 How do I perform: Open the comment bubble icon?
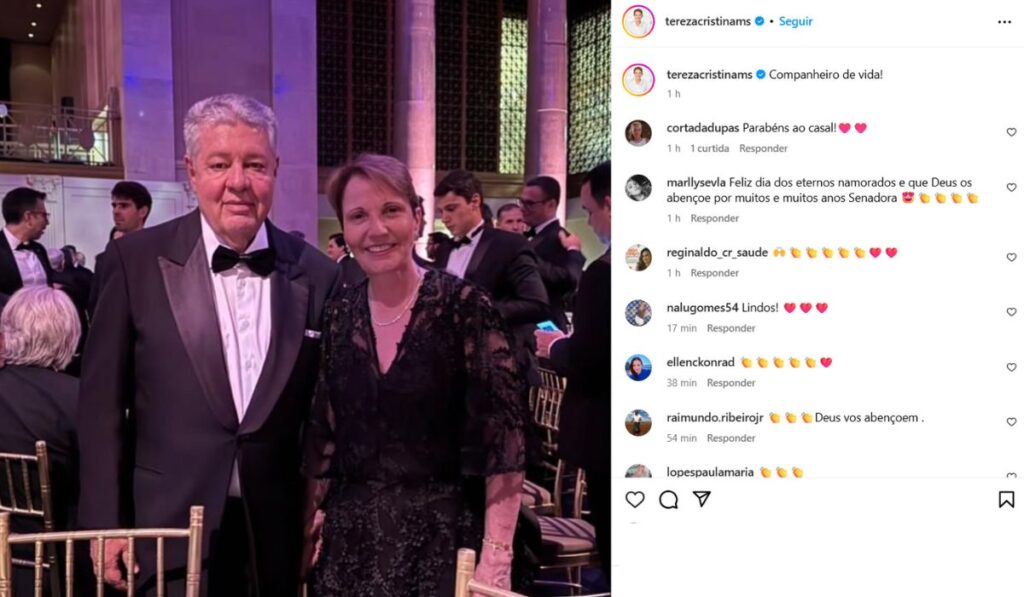tap(668, 500)
